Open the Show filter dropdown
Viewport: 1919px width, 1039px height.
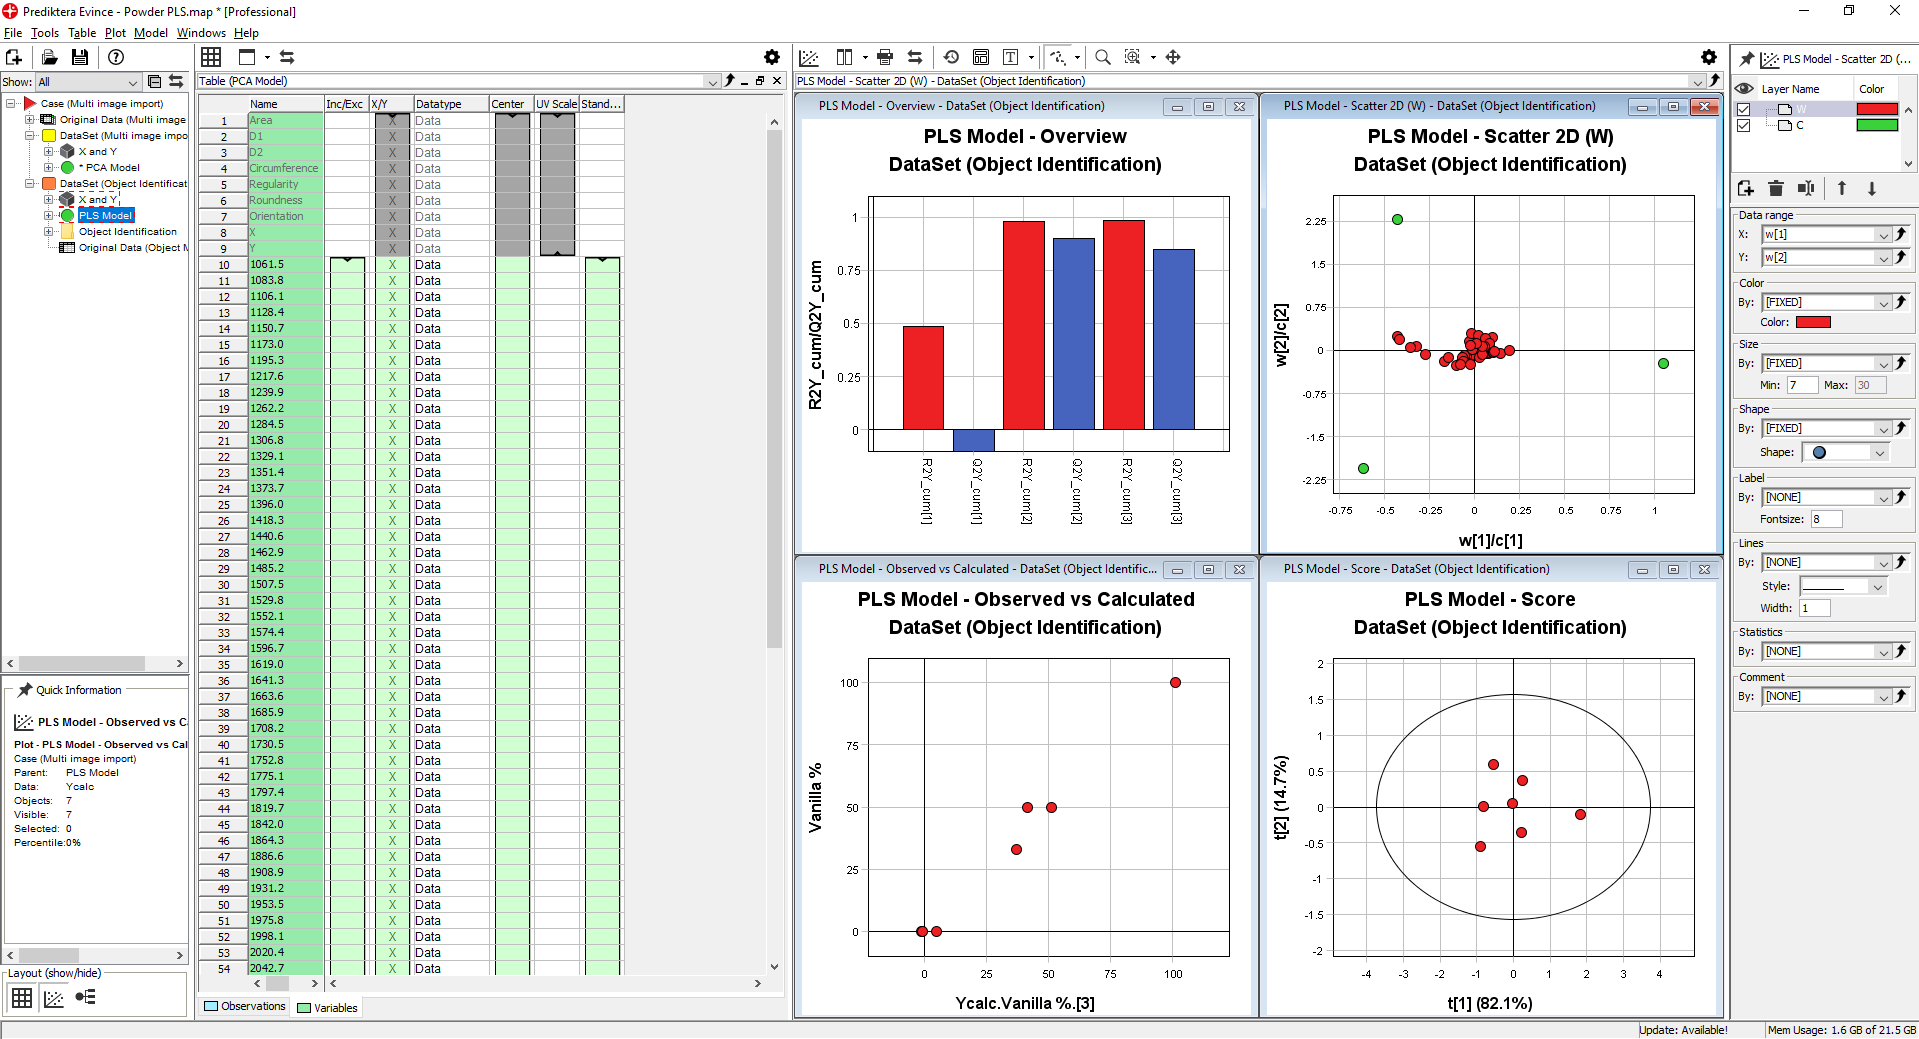(132, 82)
